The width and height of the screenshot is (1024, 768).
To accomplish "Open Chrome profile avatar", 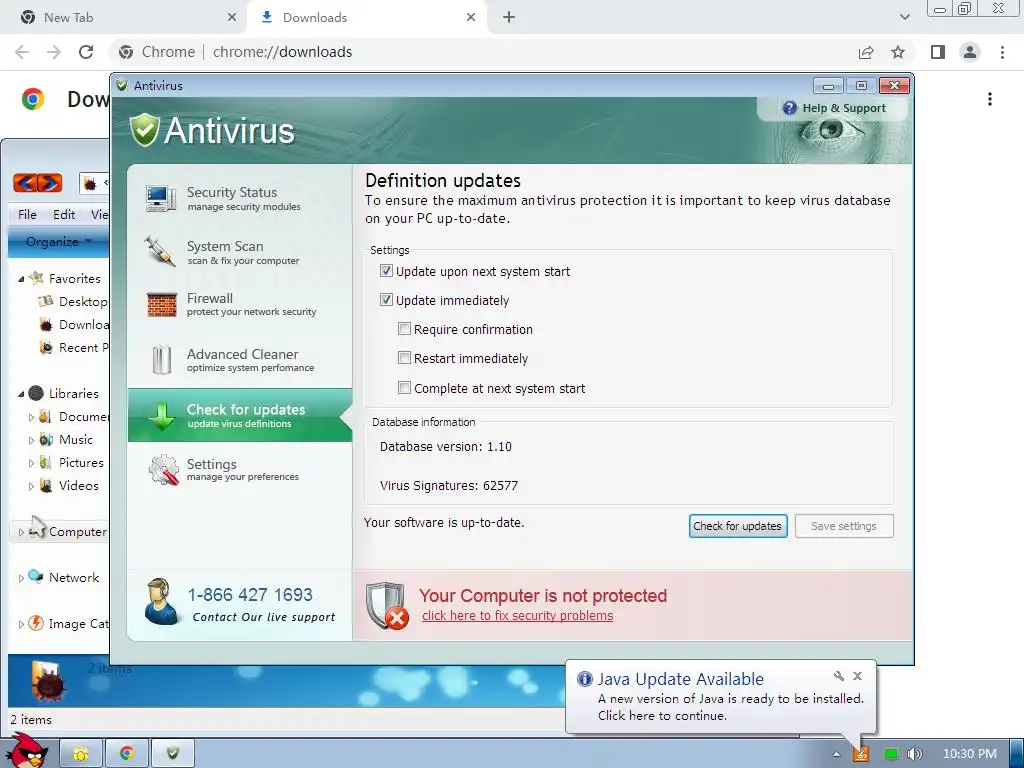I will tap(970, 52).
